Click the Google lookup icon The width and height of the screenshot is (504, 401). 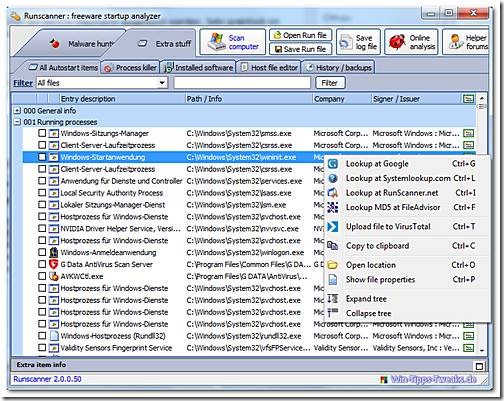click(x=333, y=164)
